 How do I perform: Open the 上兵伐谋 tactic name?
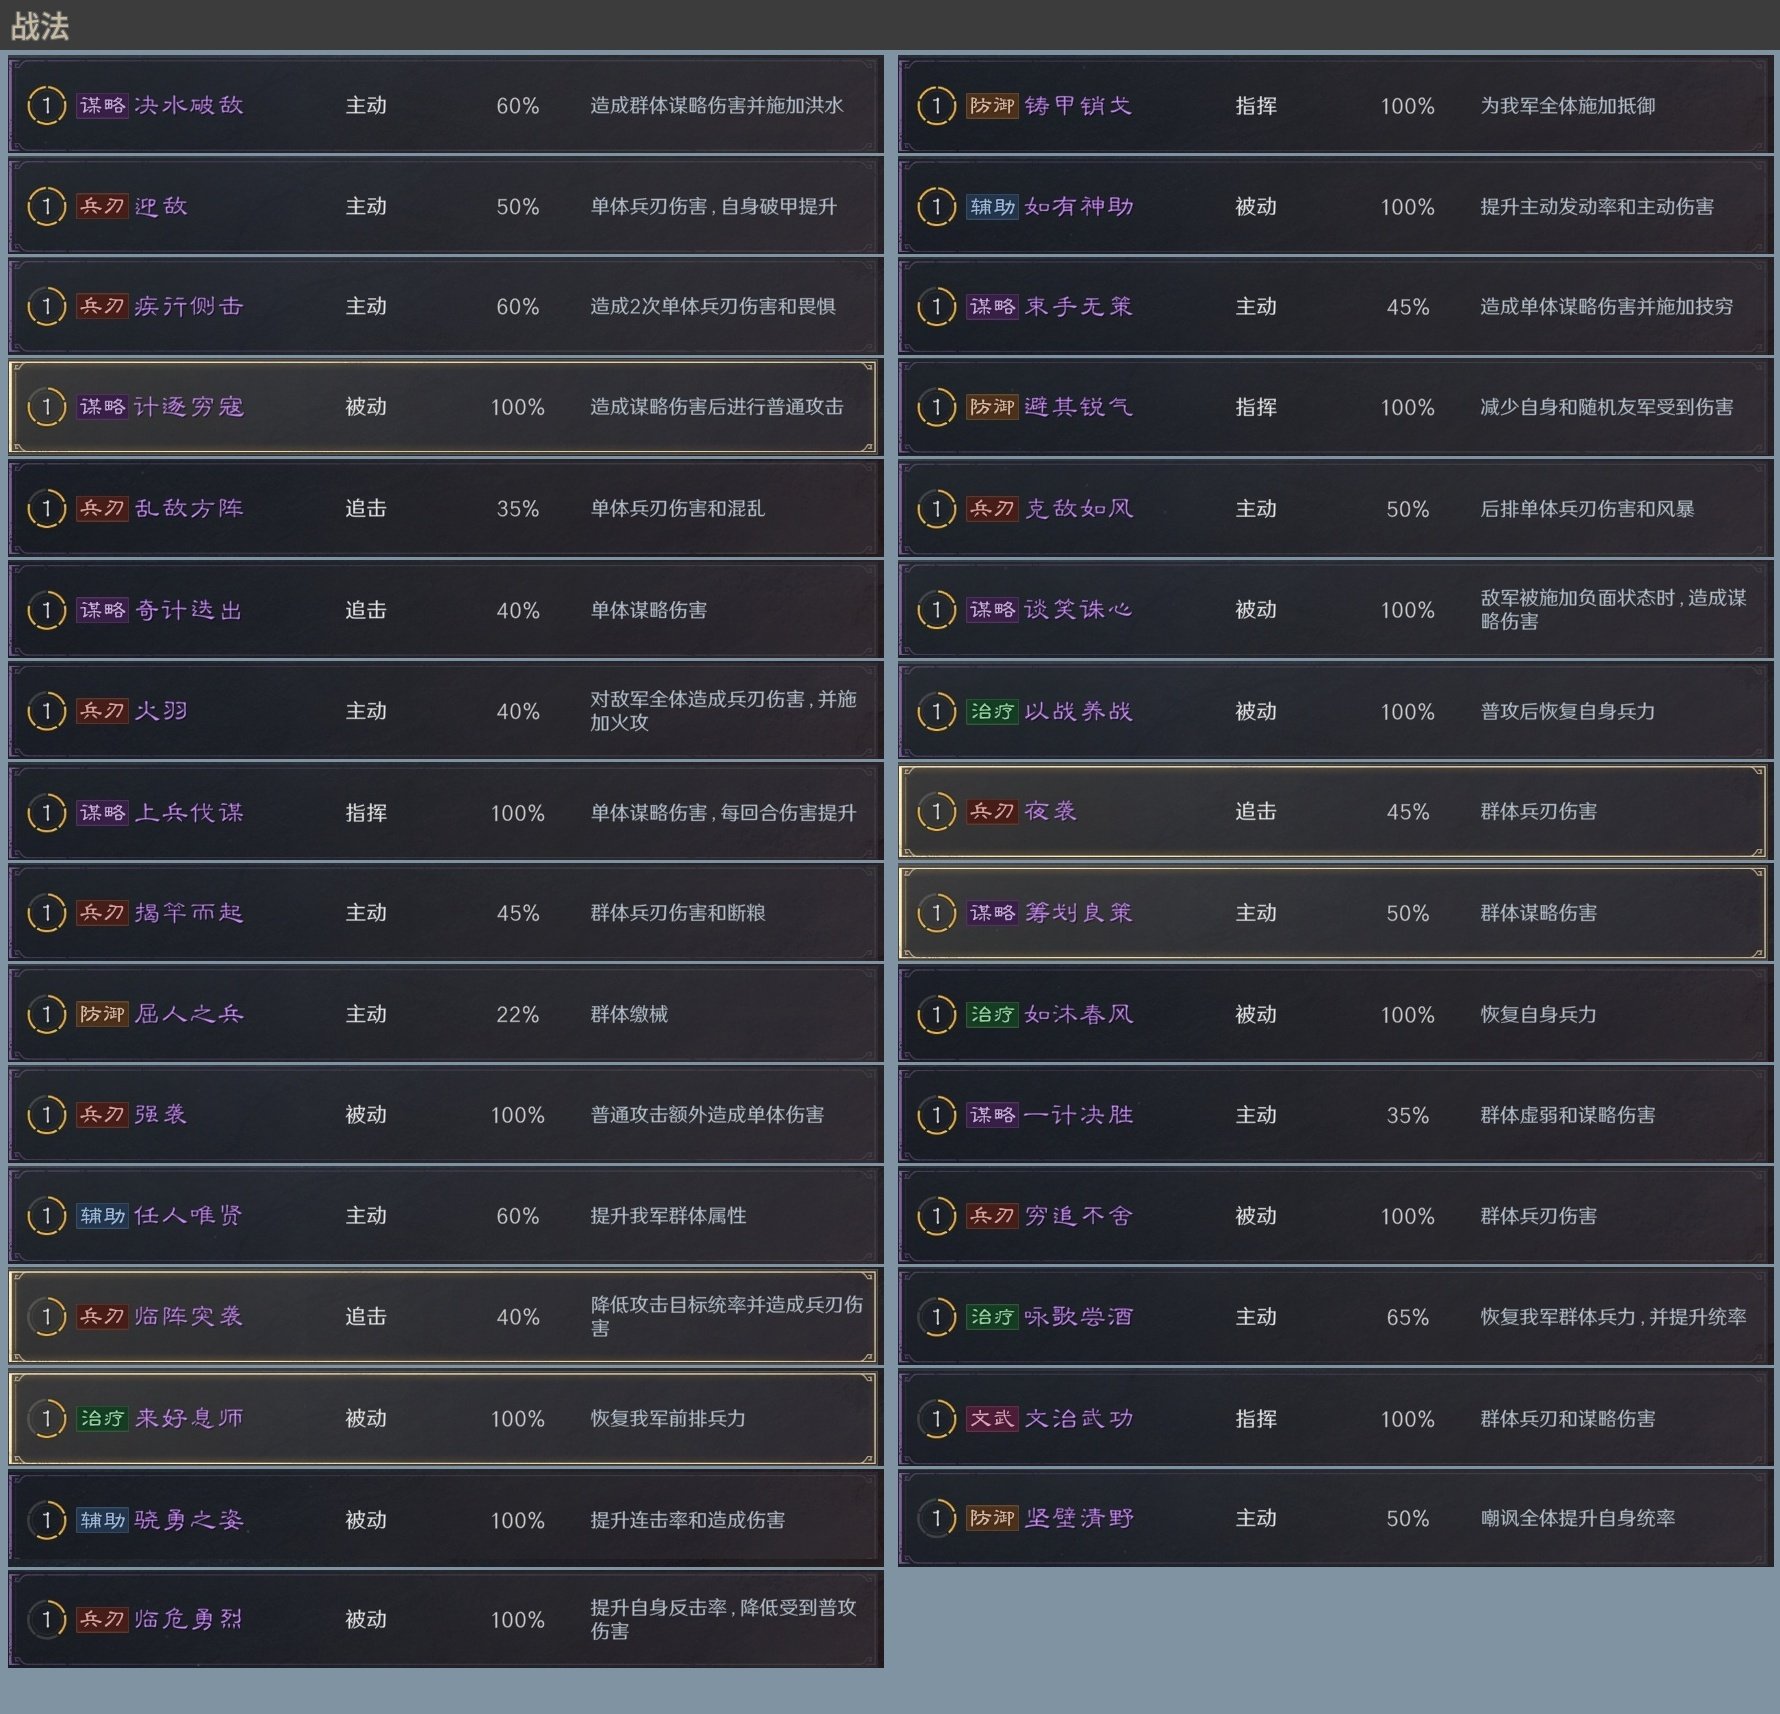tap(189, 813)
